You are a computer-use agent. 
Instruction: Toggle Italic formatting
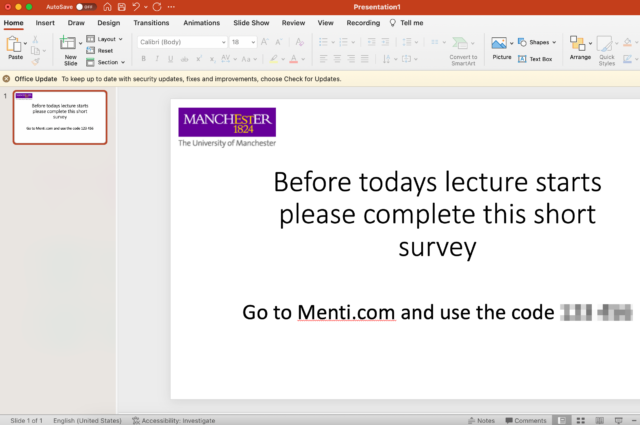(x=157, y=59)
